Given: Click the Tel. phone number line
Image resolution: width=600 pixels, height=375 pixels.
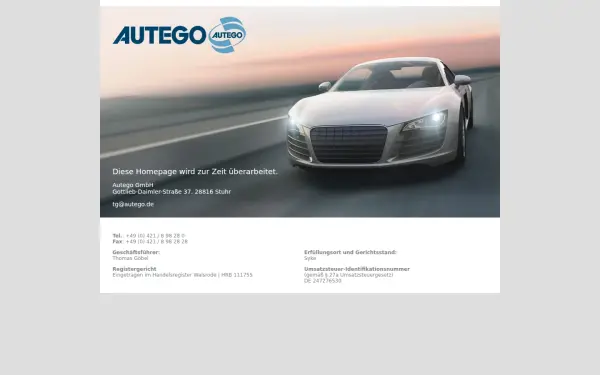Looking at the screenshot, I should point(149,236).
